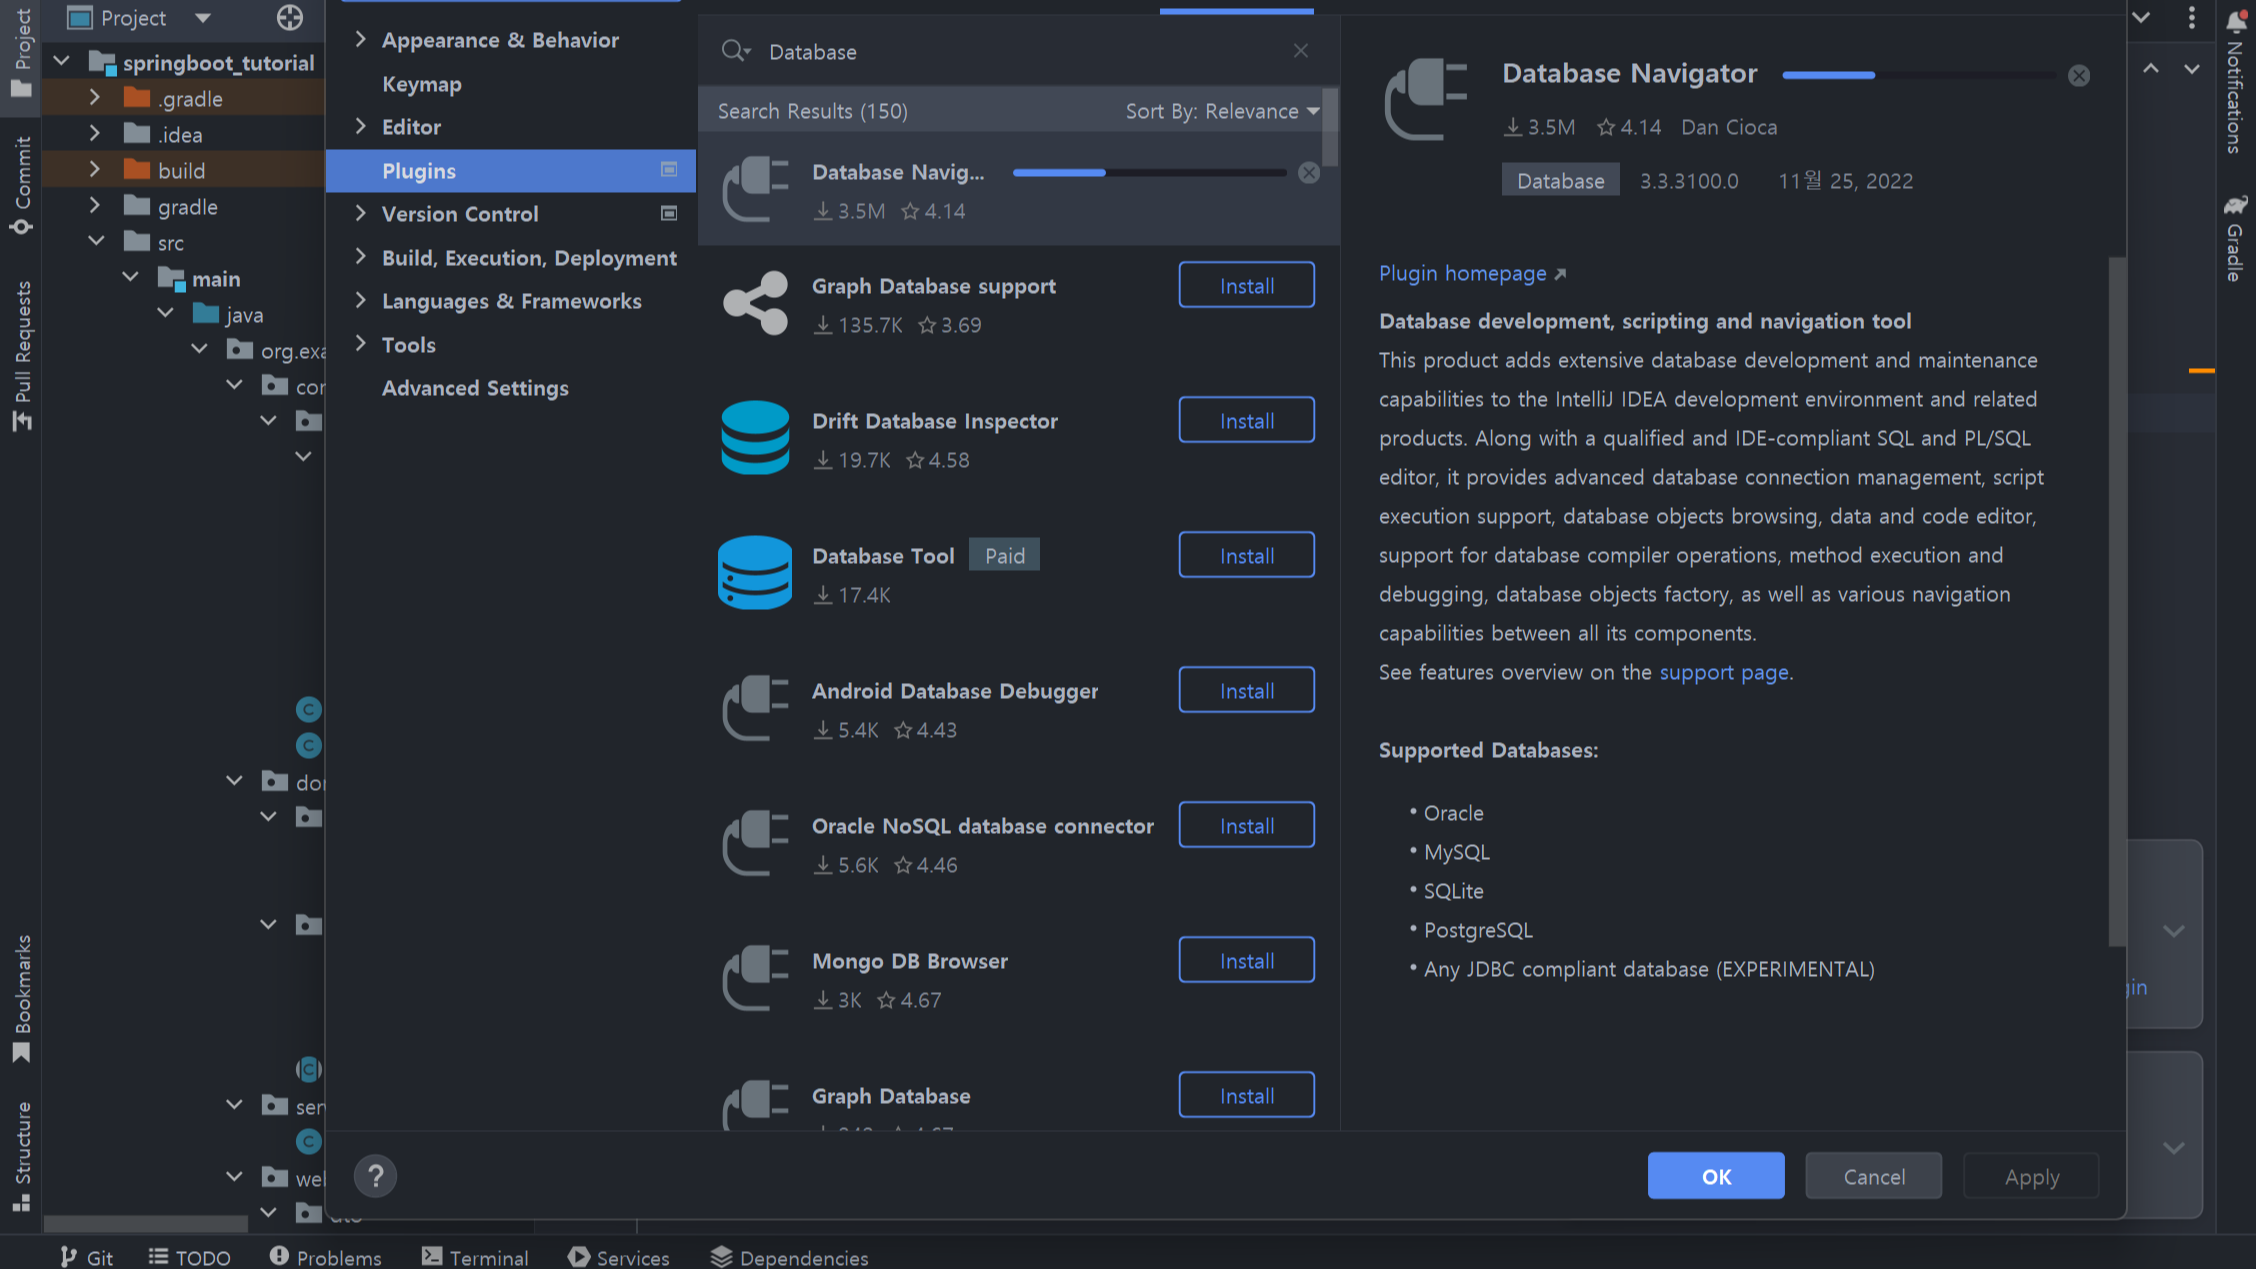Click the search magnifier options icon
2256x1269 pixels.
[735, 51]
